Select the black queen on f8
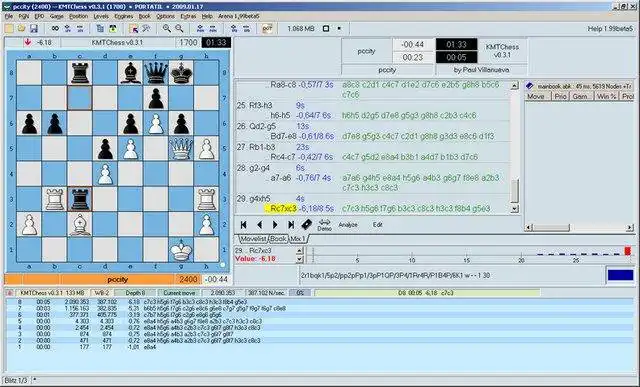This screenshot has height=387, width=640. tap(156, 73)
